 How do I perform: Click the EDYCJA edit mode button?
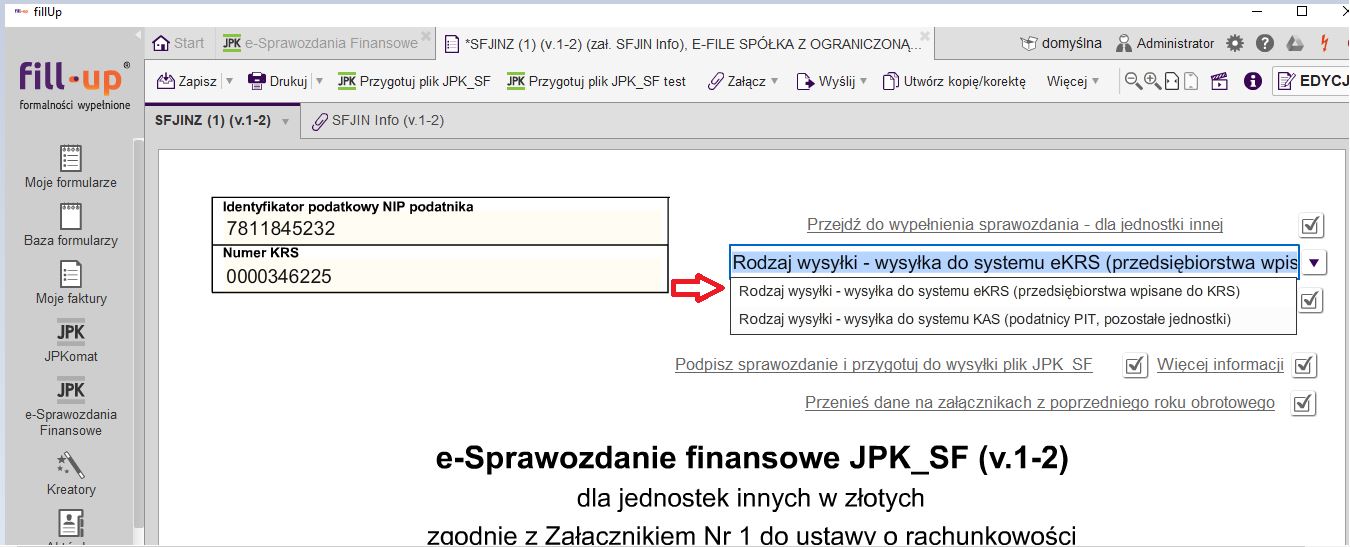(1311, 81)
